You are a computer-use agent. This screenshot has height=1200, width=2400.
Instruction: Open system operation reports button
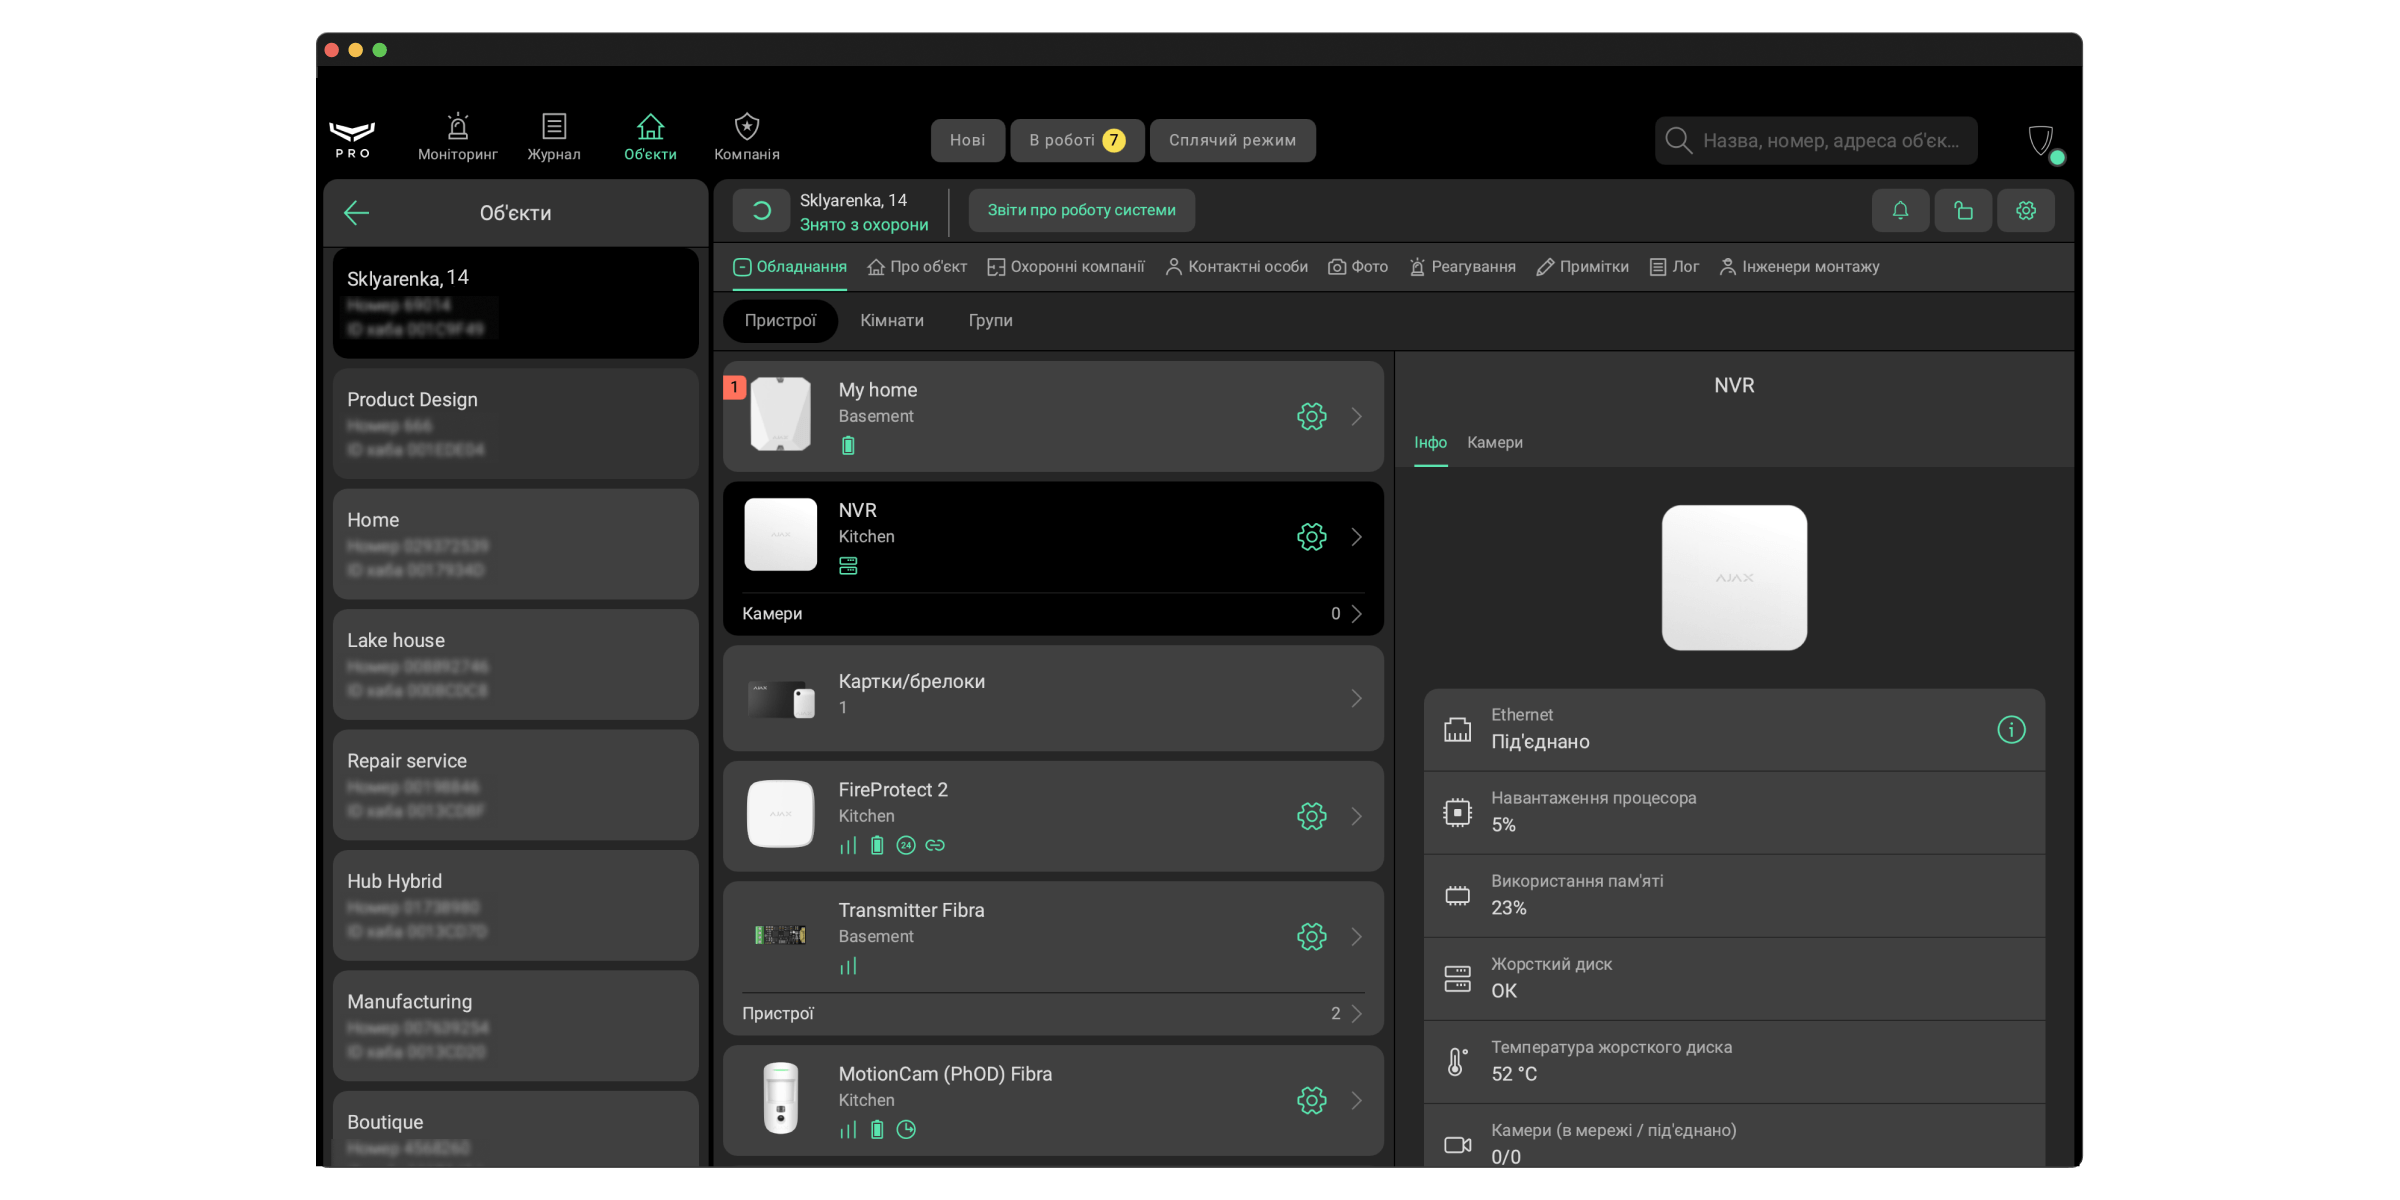tap(1082, 211)
